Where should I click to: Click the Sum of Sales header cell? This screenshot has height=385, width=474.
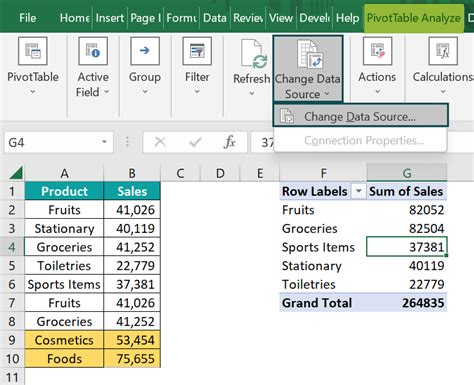pos(407,191)
